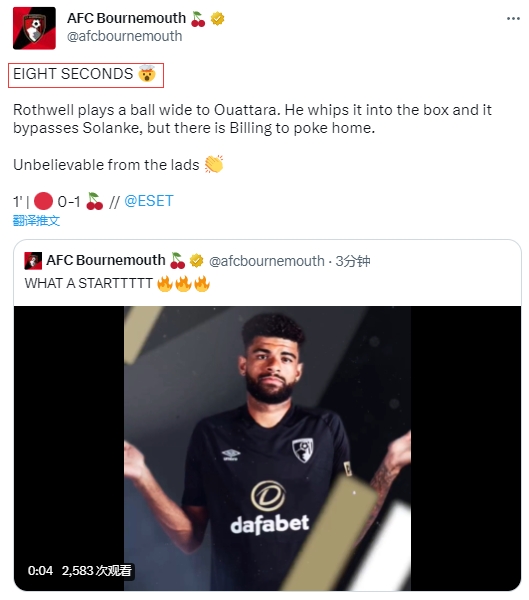Click the gold verified badge in header
Screen dimensions: 529x600
pos(217,18)
